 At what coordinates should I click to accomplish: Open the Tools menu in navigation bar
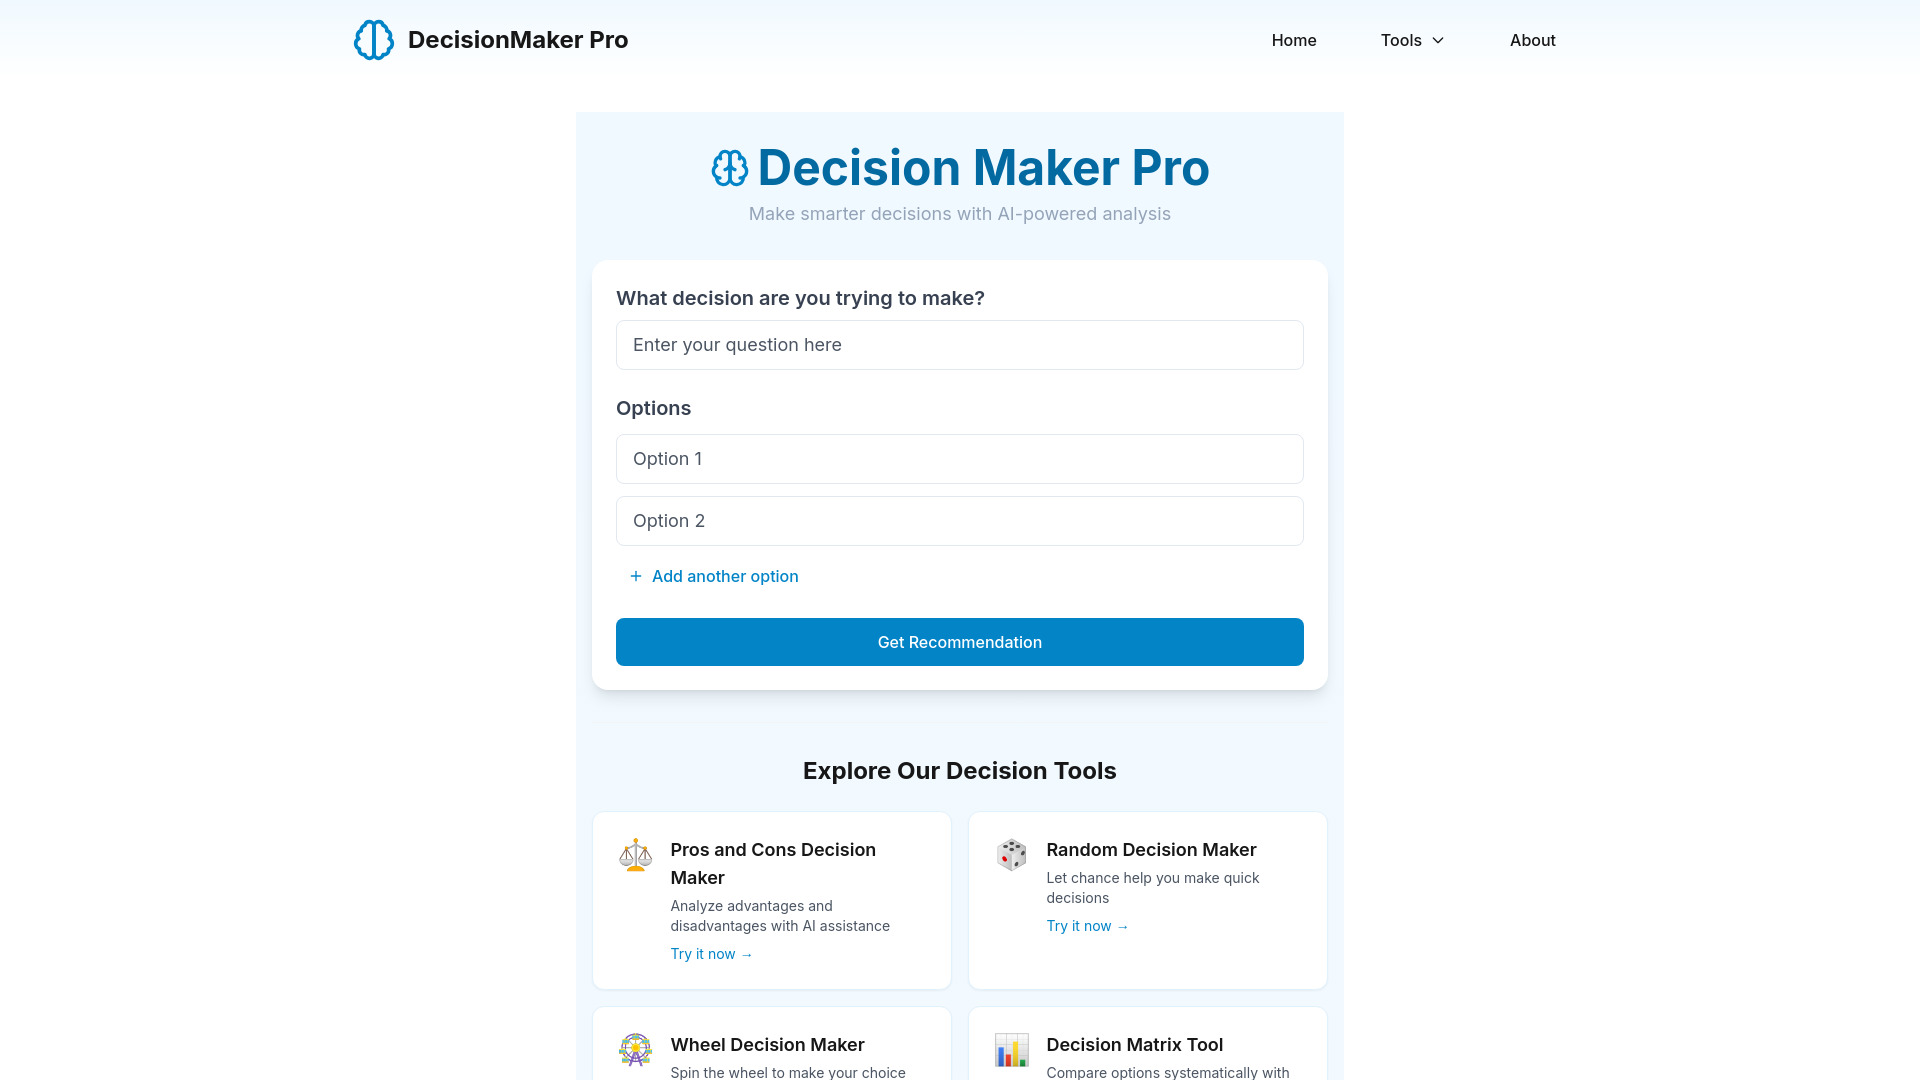point(1412,40)
